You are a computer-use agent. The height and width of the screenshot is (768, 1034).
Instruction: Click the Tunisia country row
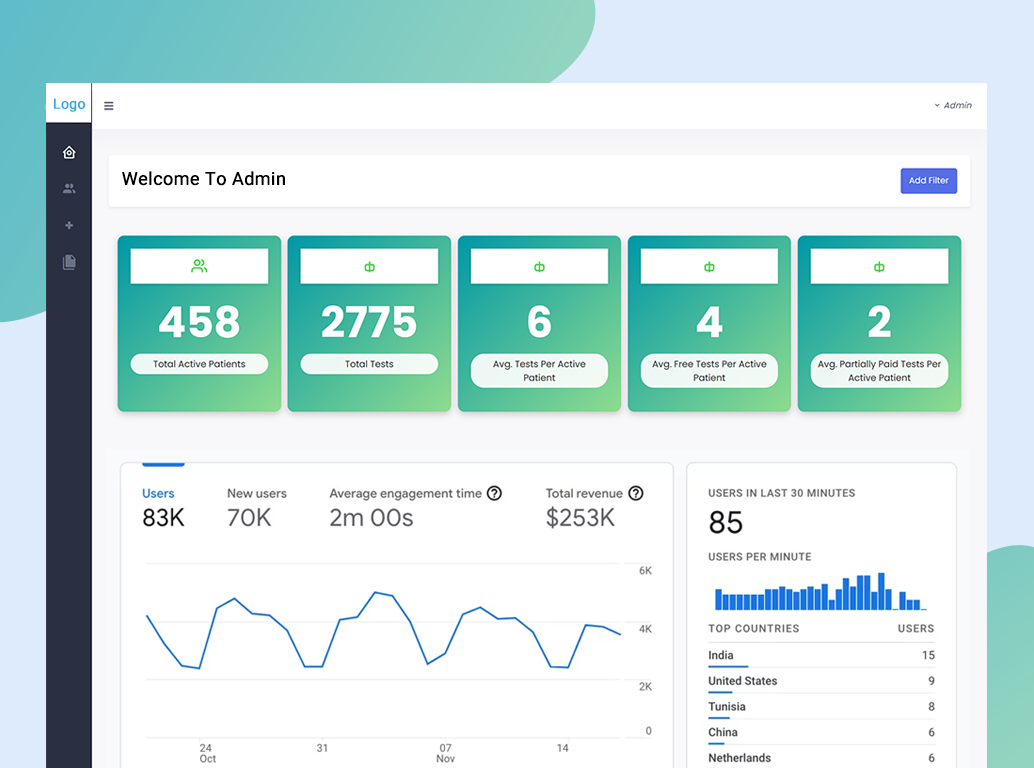click(821, 707)
